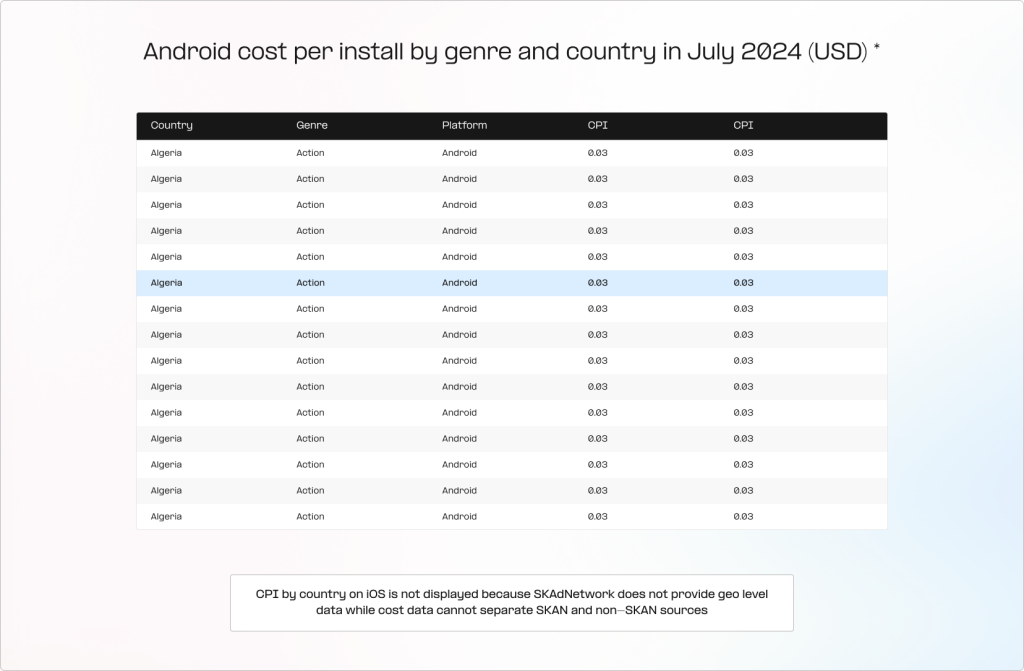Click "Algeria" in the second table row
1024x671 pixels.
166,179
